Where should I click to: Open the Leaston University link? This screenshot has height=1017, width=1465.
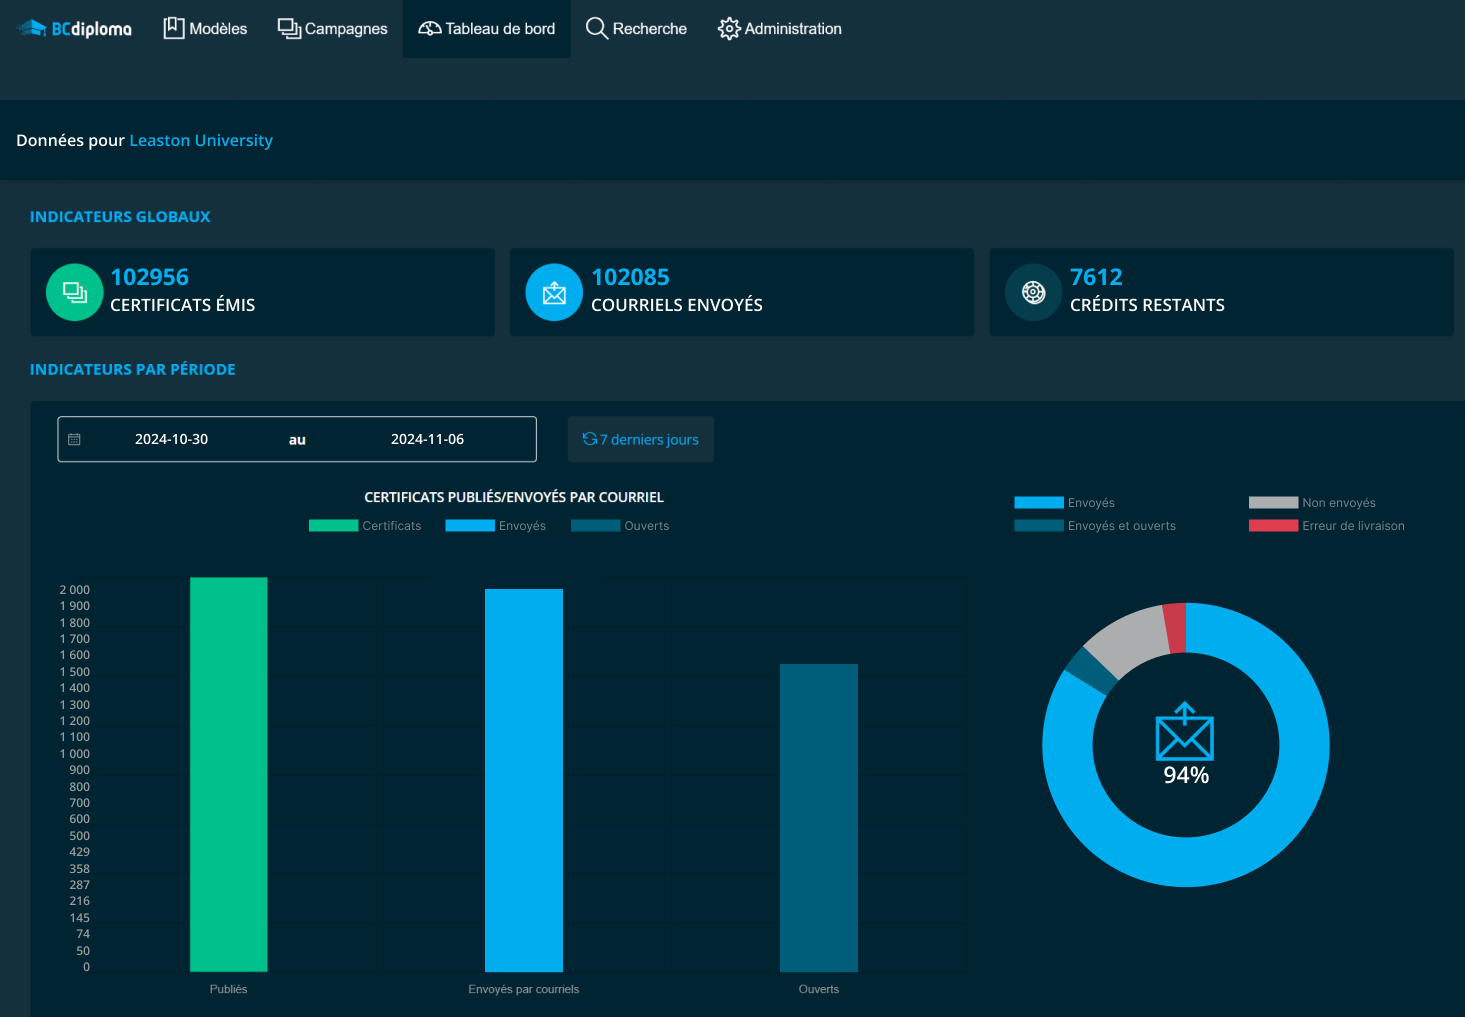(201, 140)
